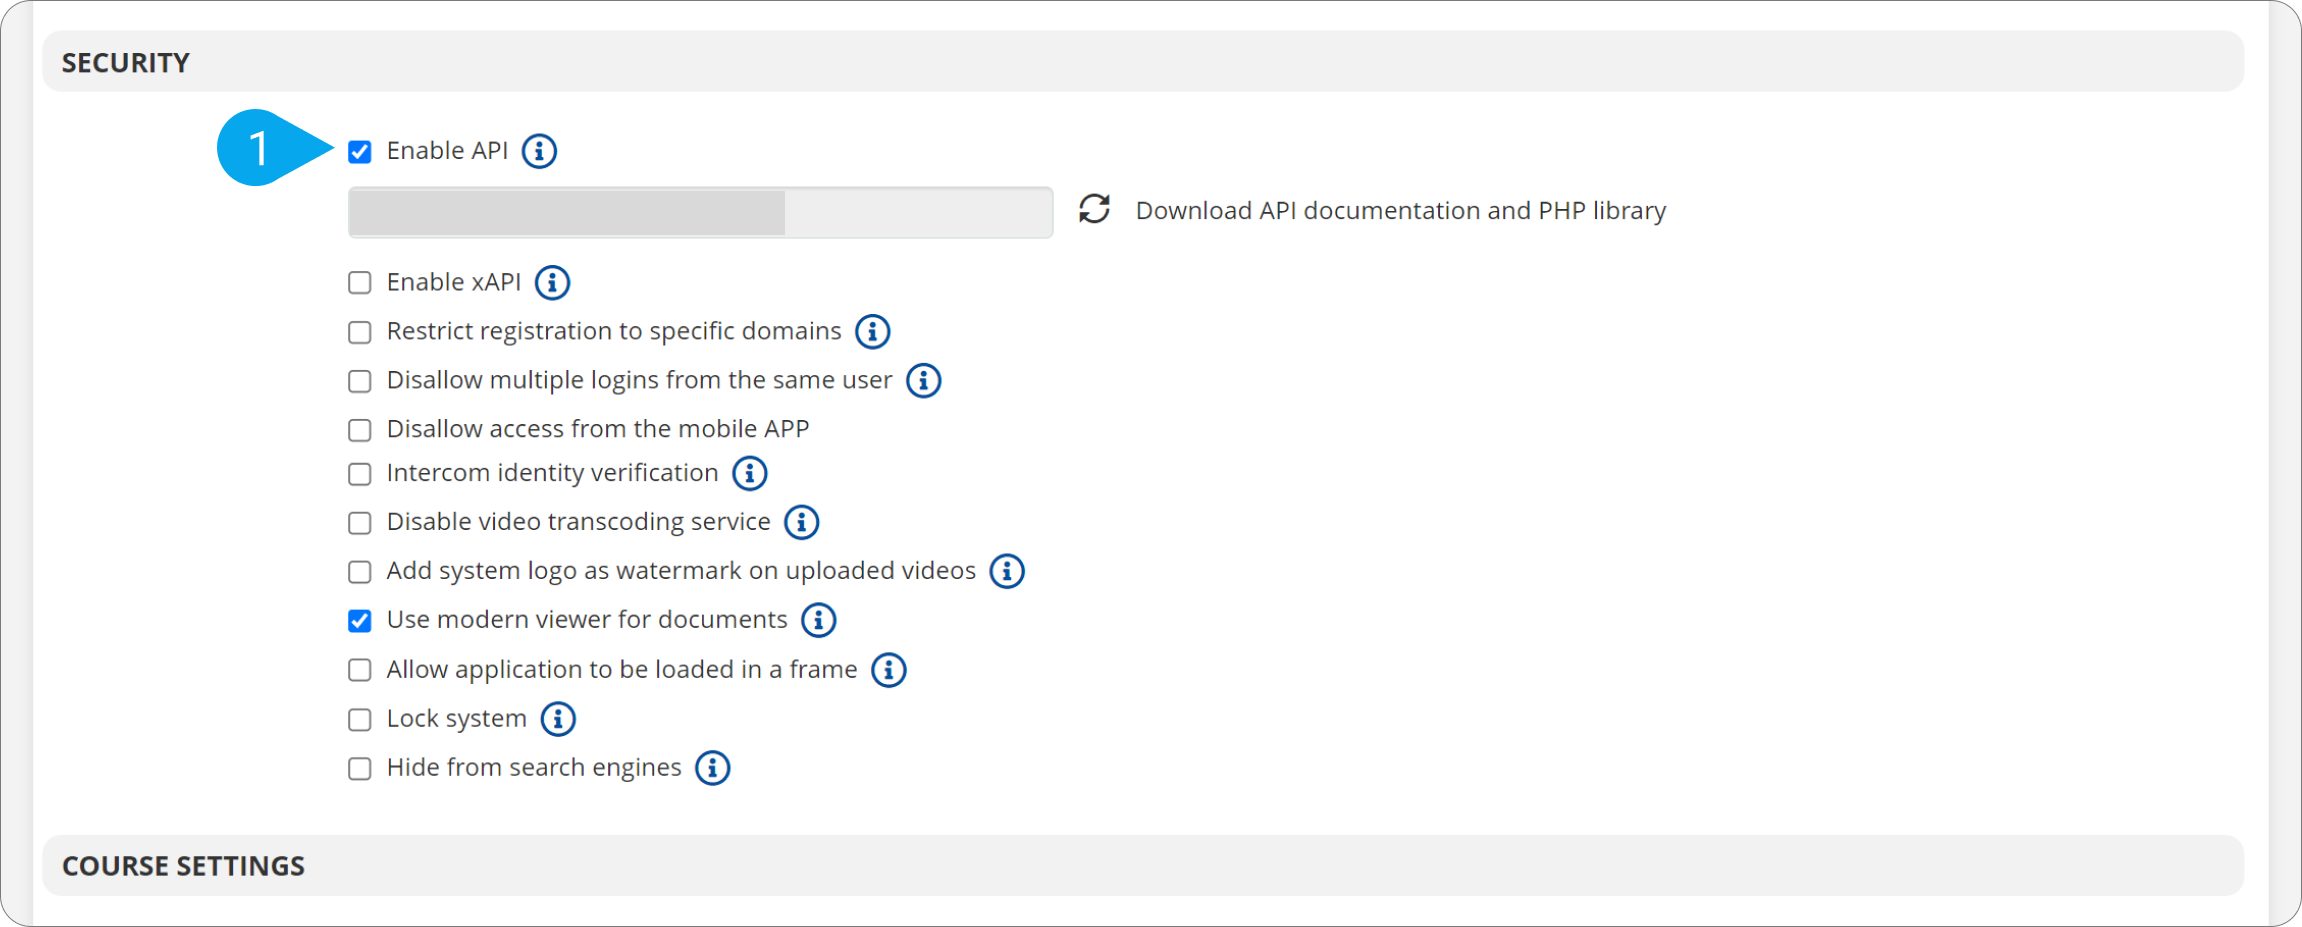Image resolution: width=2302 pixels, height=927 pixels.
Task: Toggle Intercom identity verification checkbox
Action: [360, 474]
